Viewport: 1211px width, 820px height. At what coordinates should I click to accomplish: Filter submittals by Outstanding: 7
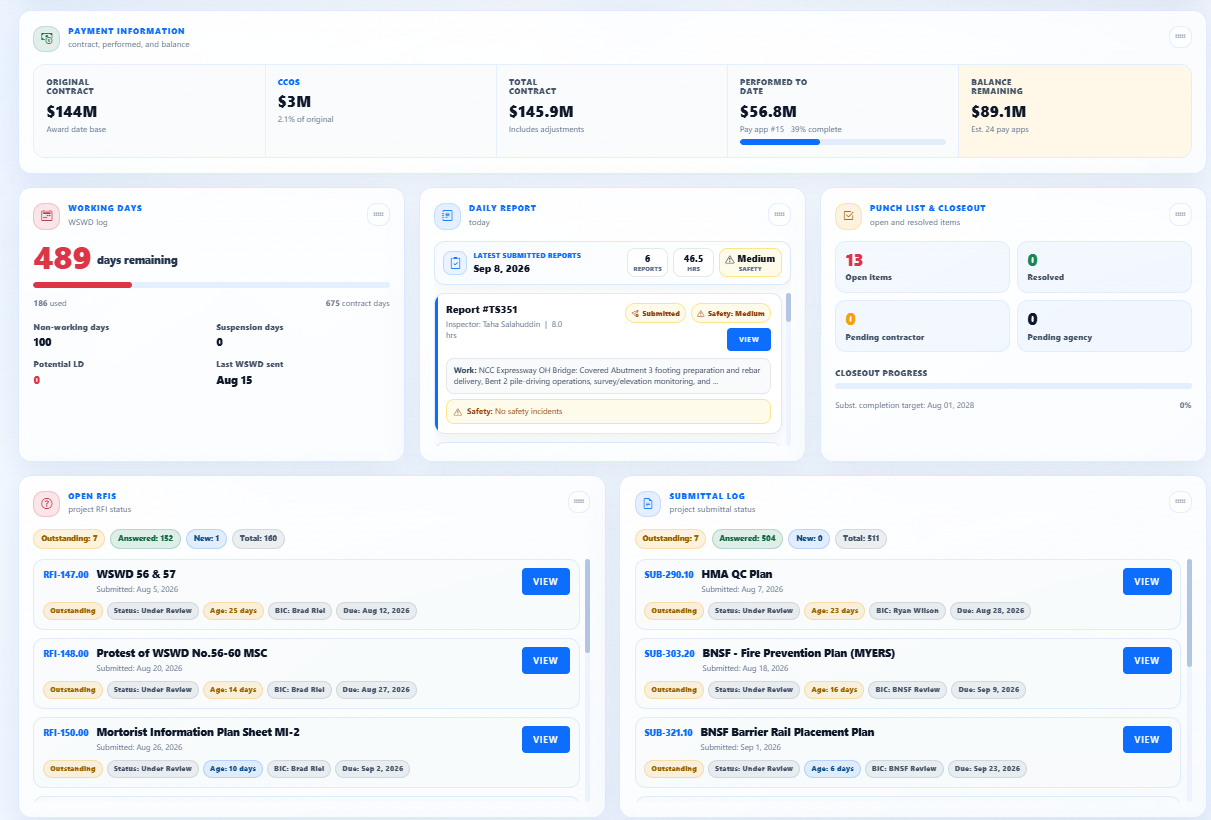[x=670, y=539]
